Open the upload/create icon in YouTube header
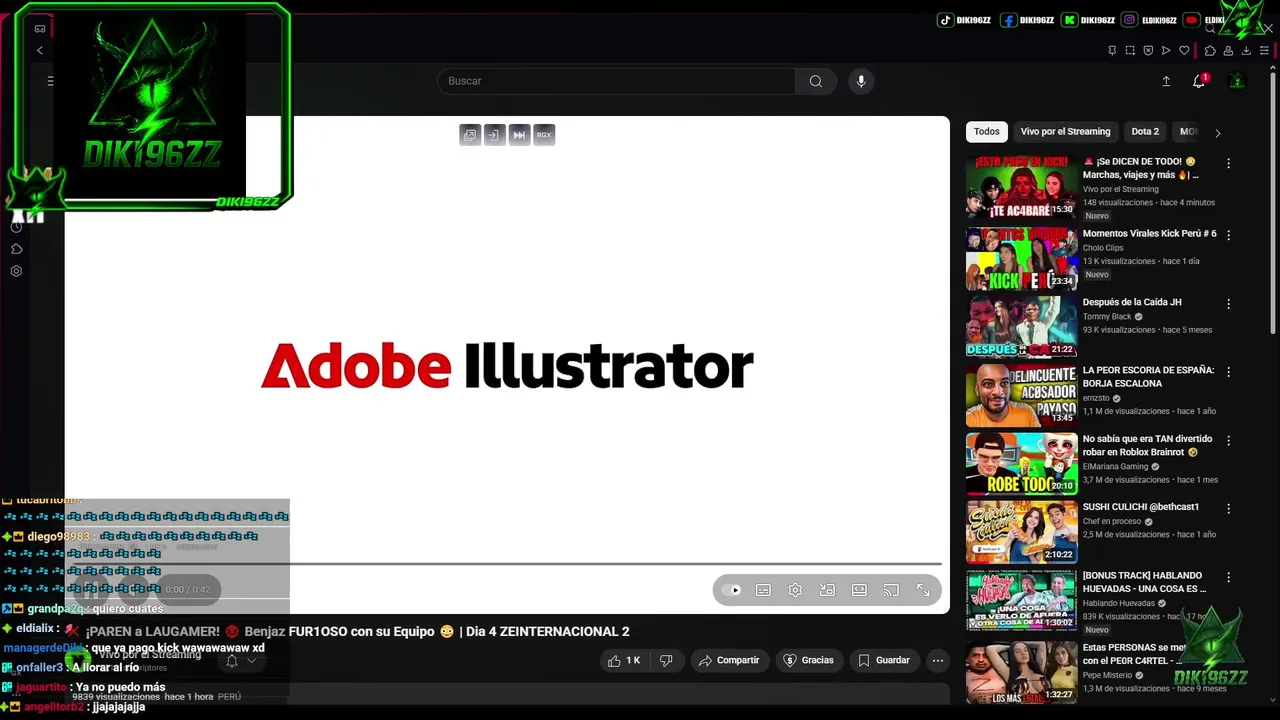The image size is (1280, 720). pyautogui.click(x=1166, y=81)
